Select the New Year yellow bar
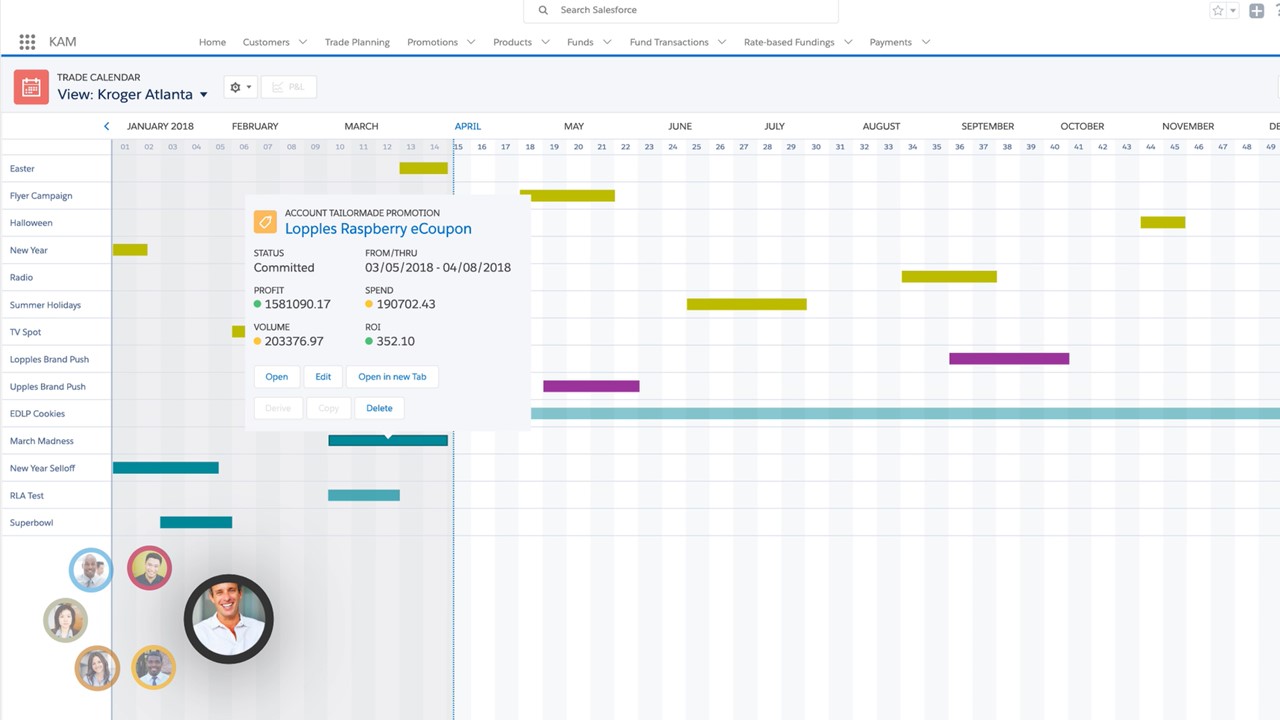The height and width of the screenshot is (720, 1280). pos(130,250)
